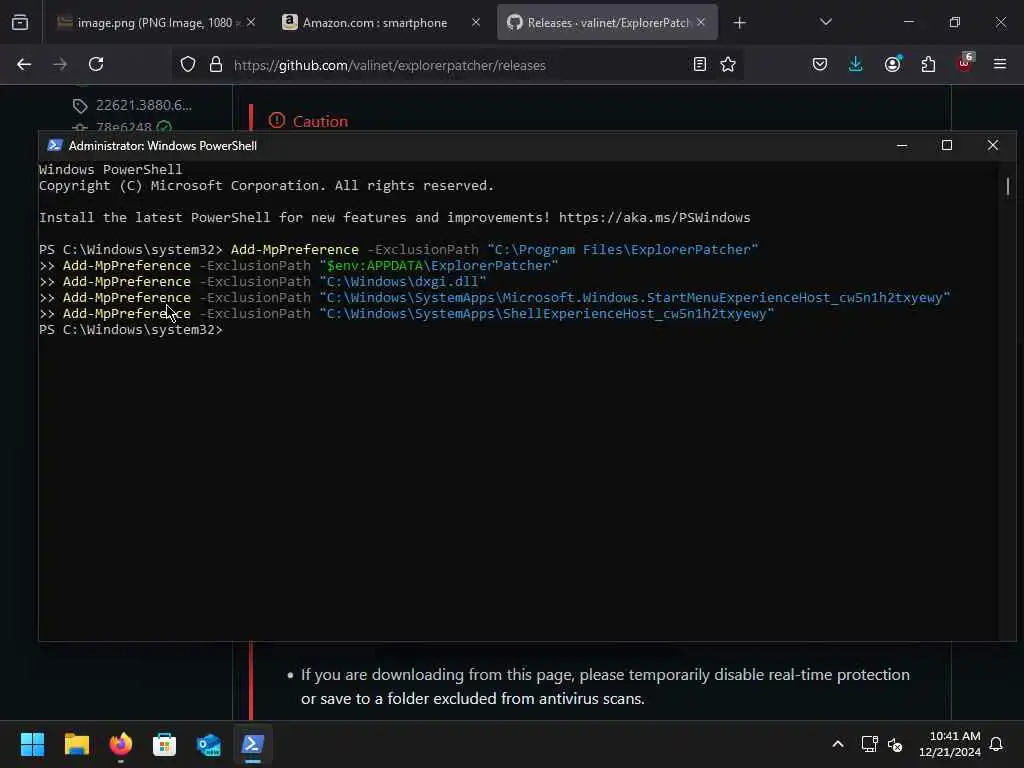Open network status tray icon
The image size is (1024, 768).
tap(869, 744)
